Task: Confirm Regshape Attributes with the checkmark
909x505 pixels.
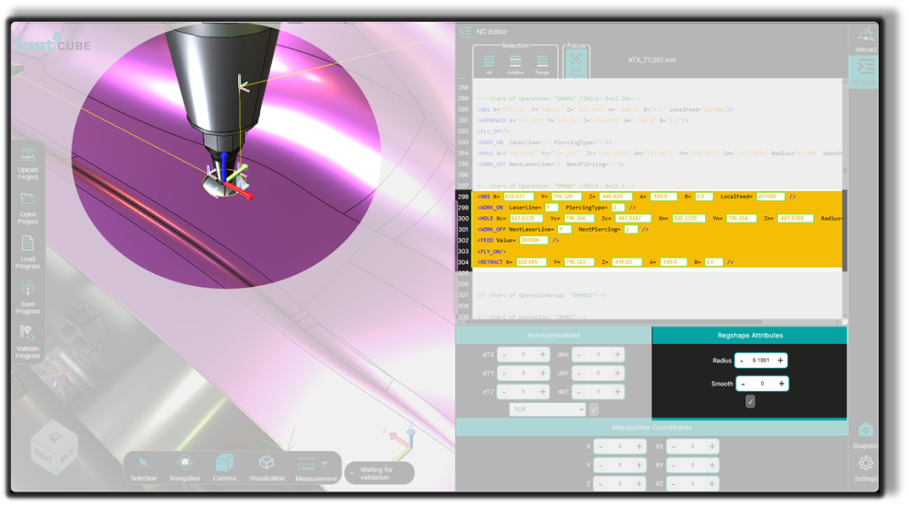Action: coord(750,402)
